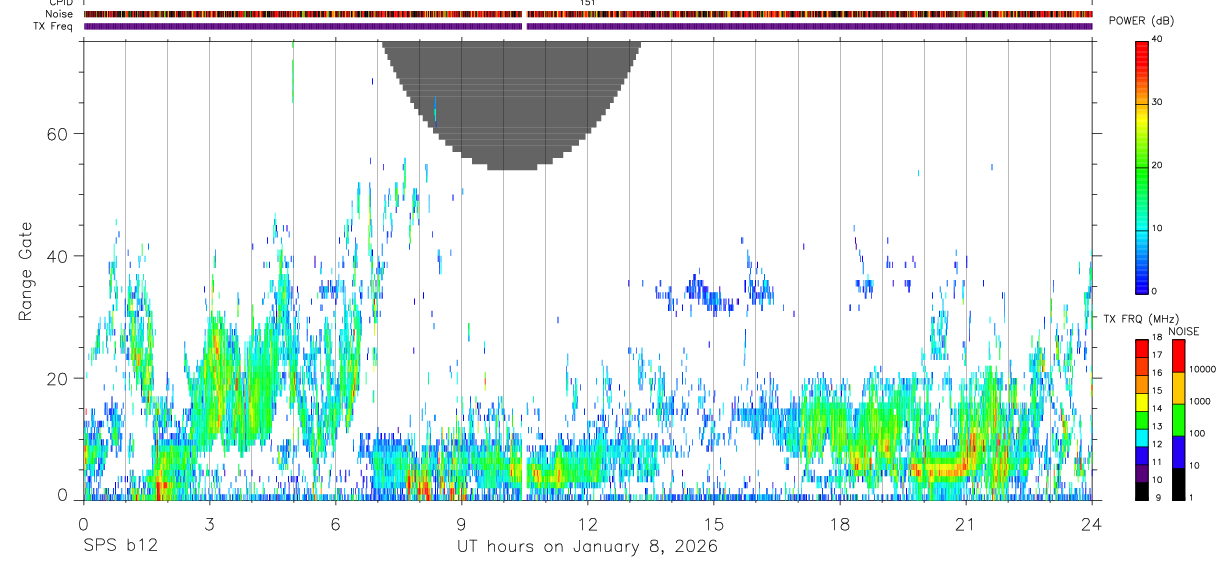Select the 60 tick on Range Gate axis
The image size is (1228, 567).
tap(55, 134)
